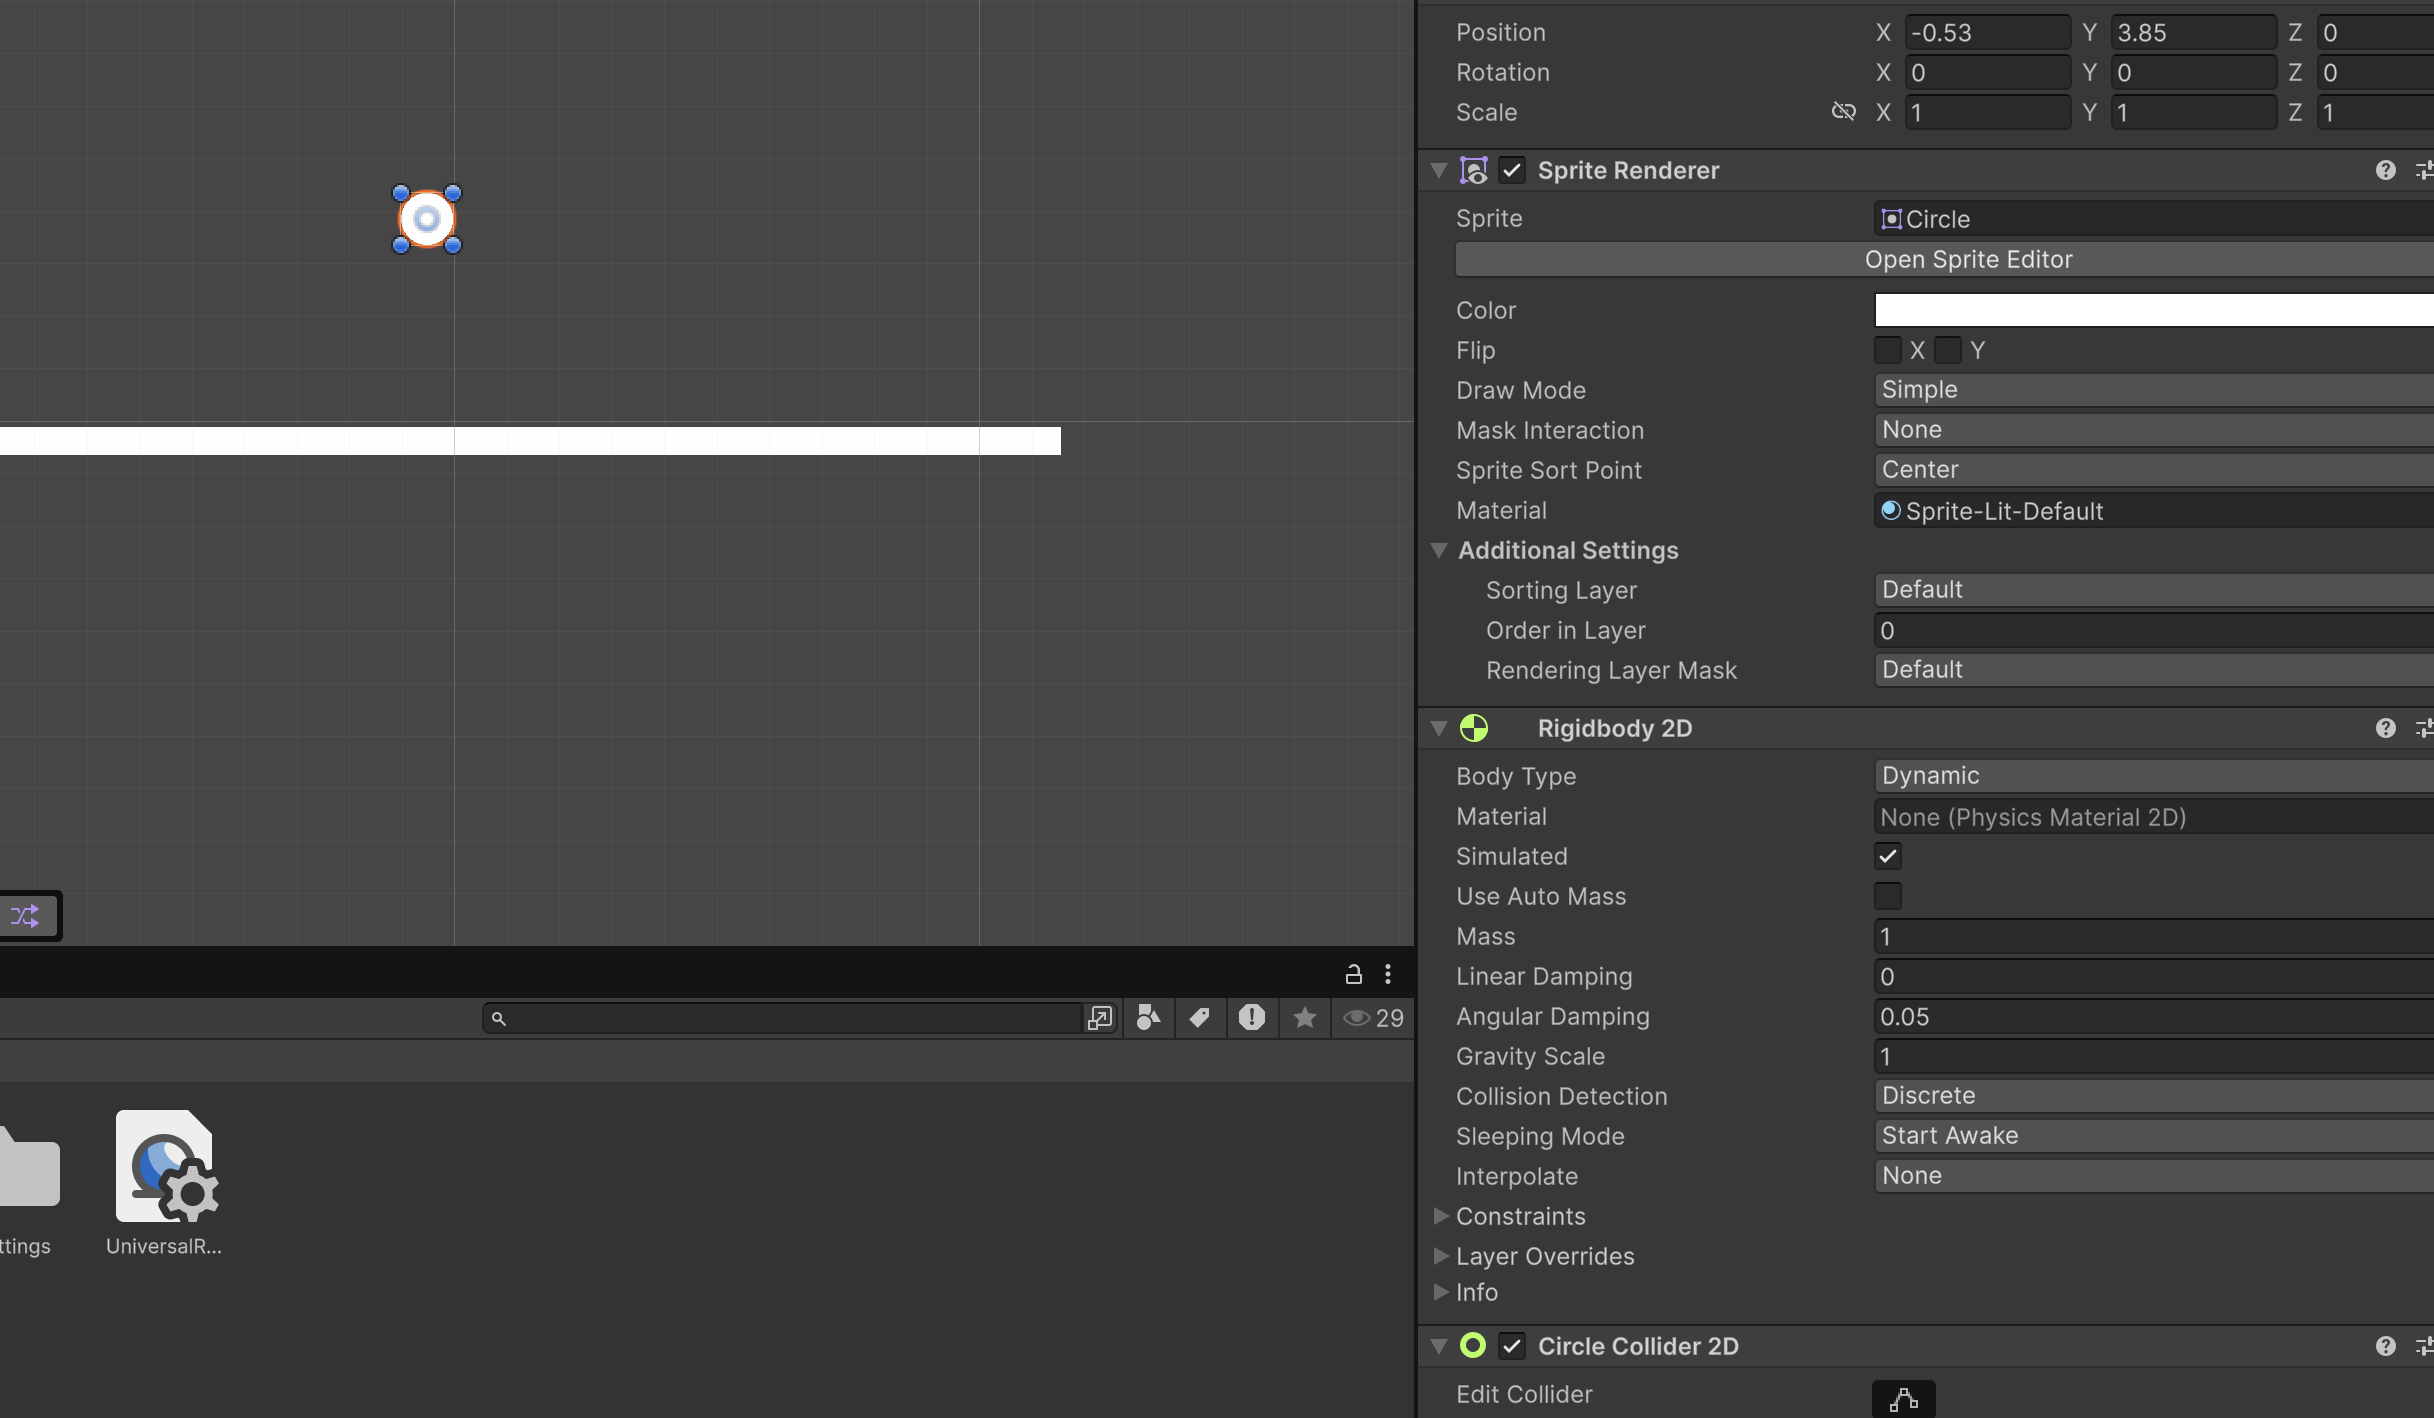Image resolution: width=2434 pixels, height=1418 pixels.
Task: Click the white Color swatch field
Action: [x=2150, y=310]
